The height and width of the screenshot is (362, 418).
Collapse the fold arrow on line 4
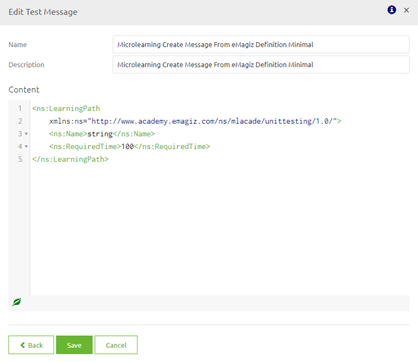26,147
